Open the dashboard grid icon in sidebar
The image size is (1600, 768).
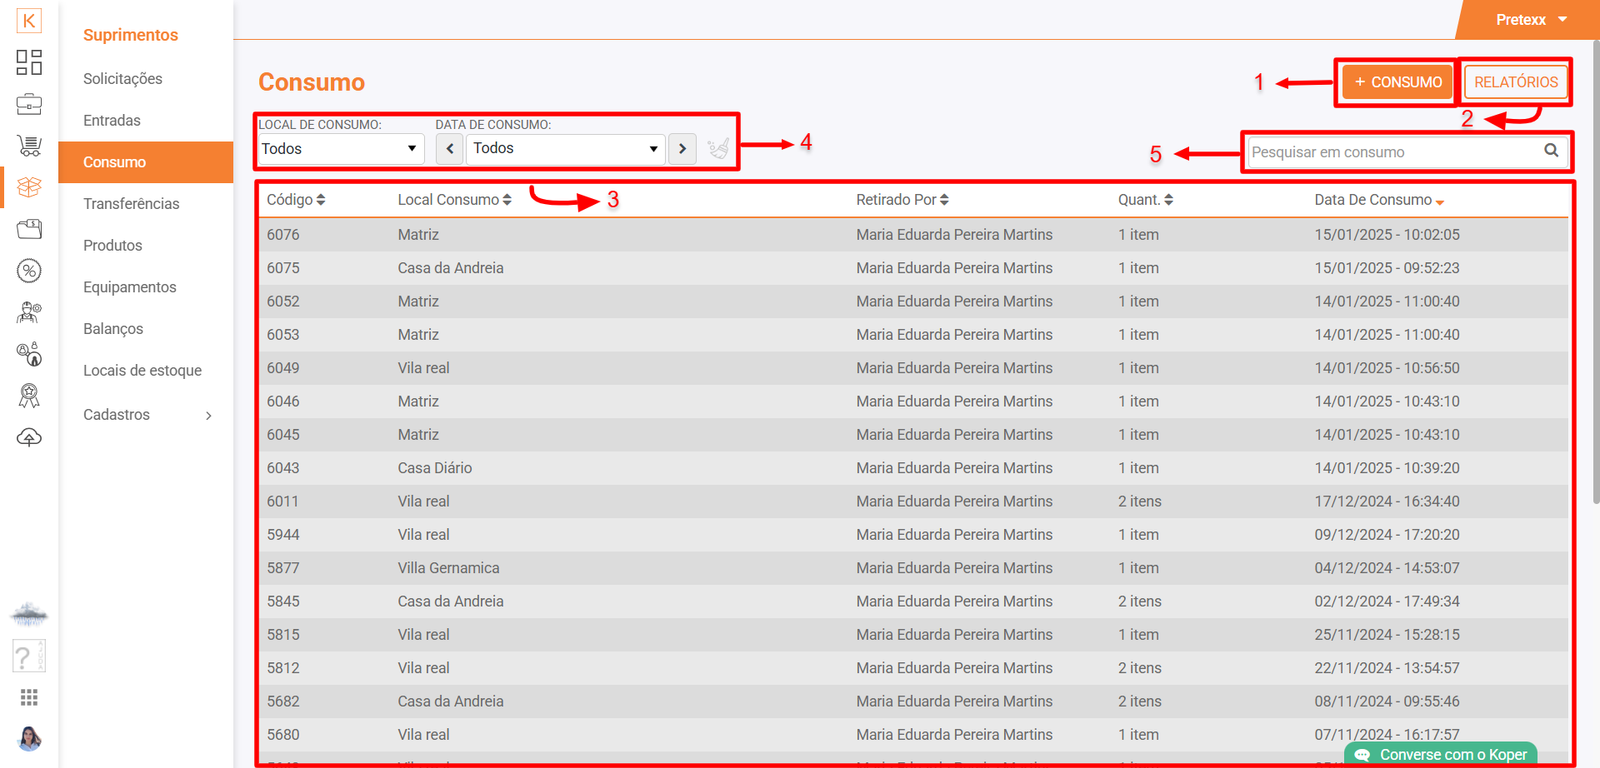click(29, 62)
